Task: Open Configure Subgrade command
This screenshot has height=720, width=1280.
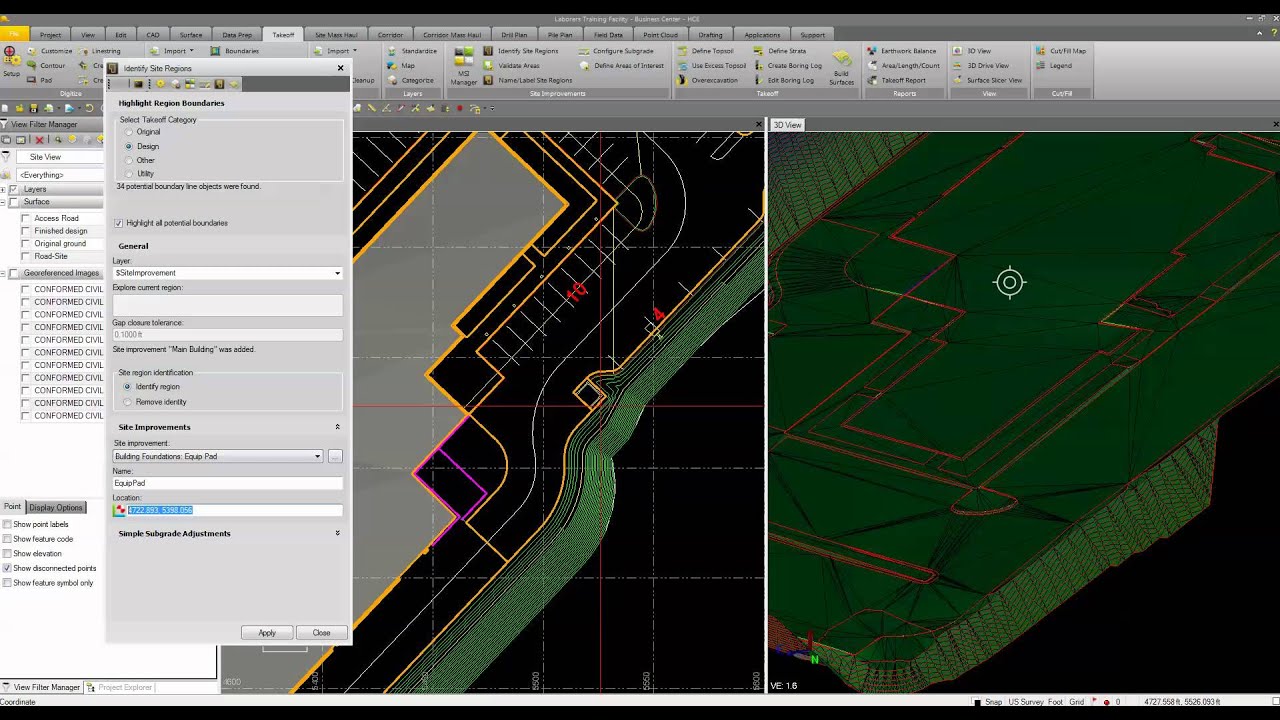Action: pyautogui.click(x=615, y=51)
